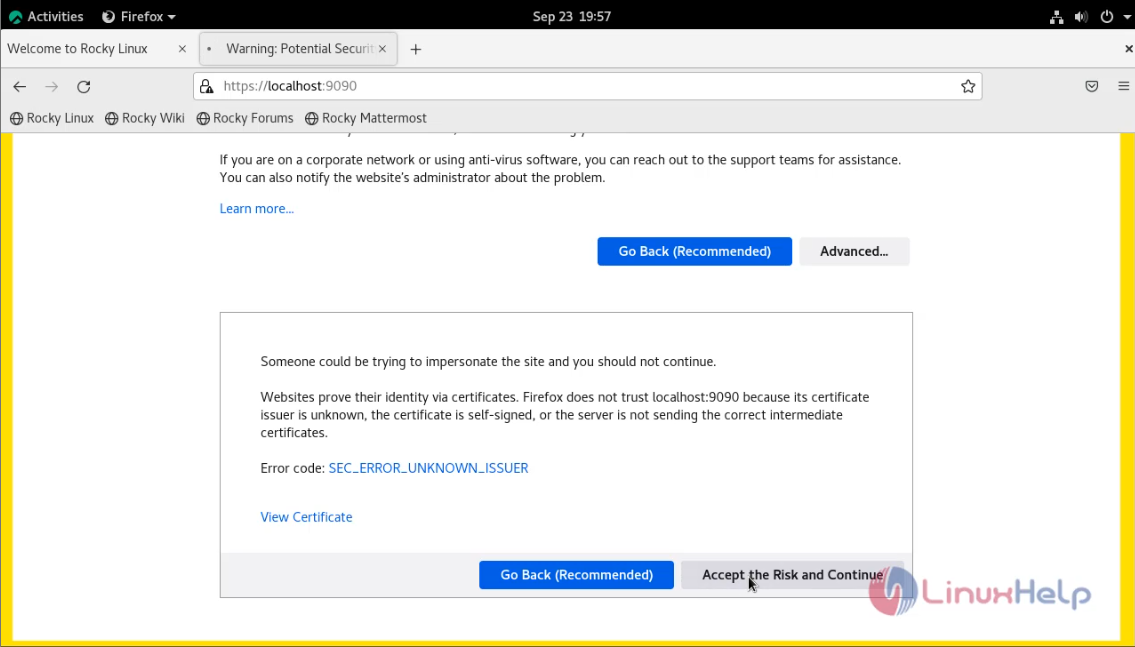Image resolution: width=1135 pixels, height=647 pixels.
Task: Click the "Error code:" label
Action: [x=292, y=468]
